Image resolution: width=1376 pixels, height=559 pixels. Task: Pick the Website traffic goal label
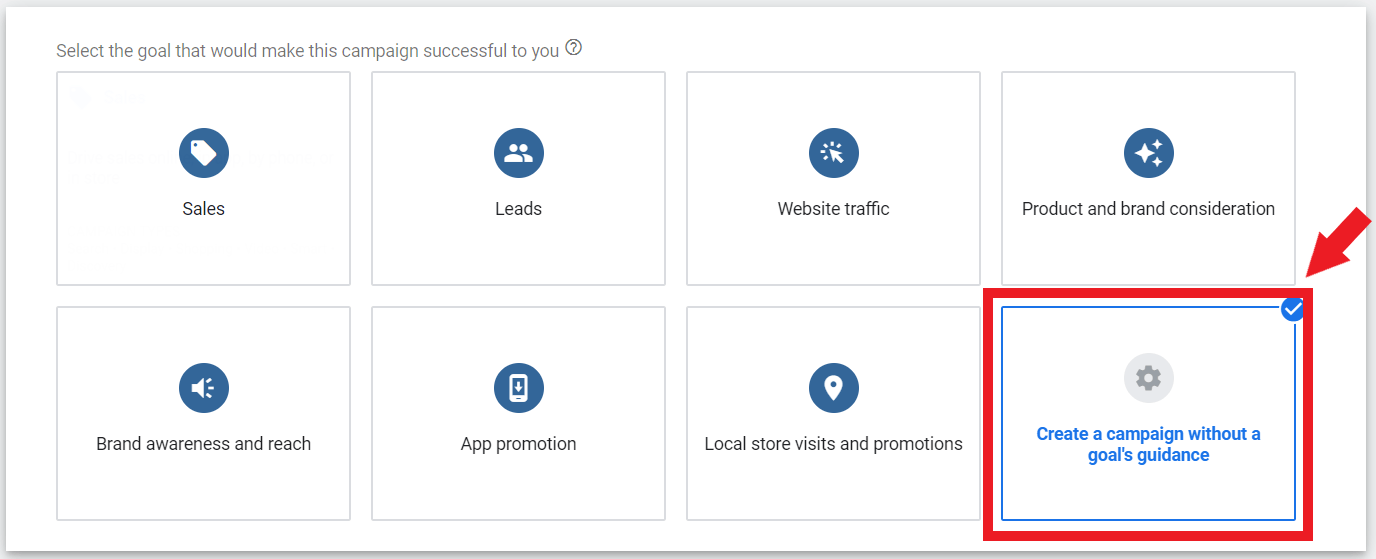point(833,209)
